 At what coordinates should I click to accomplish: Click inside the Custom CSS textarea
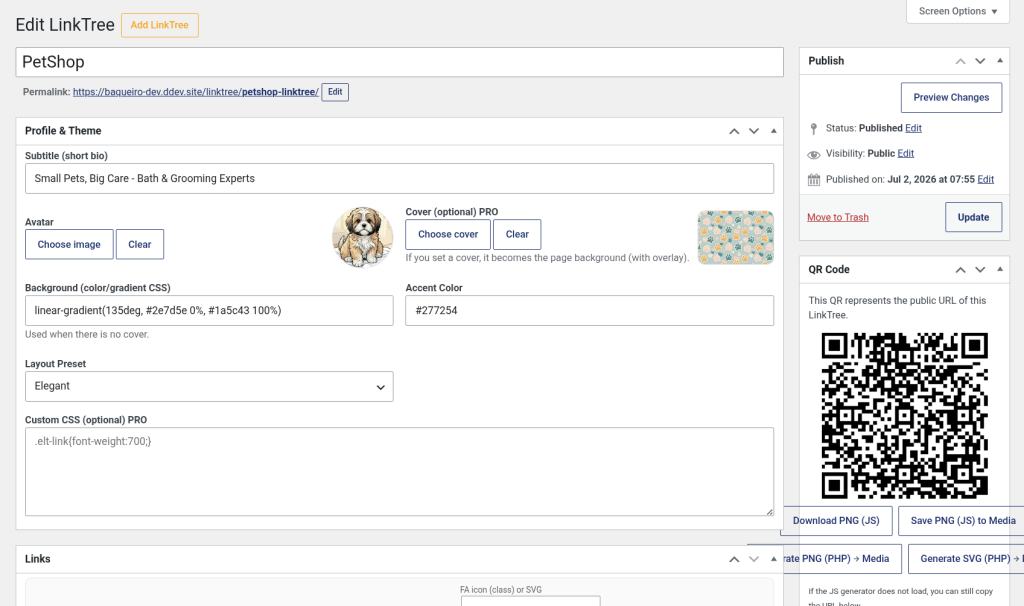pos(400,471)
